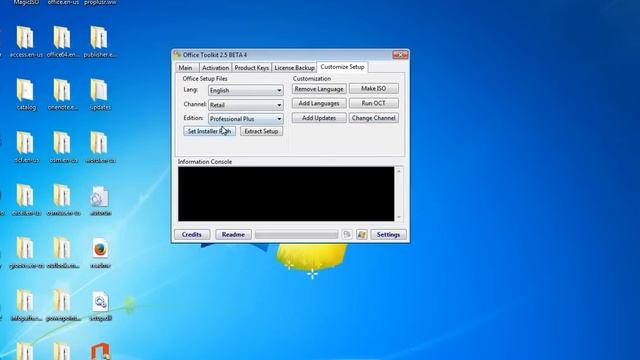Select the Customize Setup tab

pyautogui.click(x=342, y=67)
